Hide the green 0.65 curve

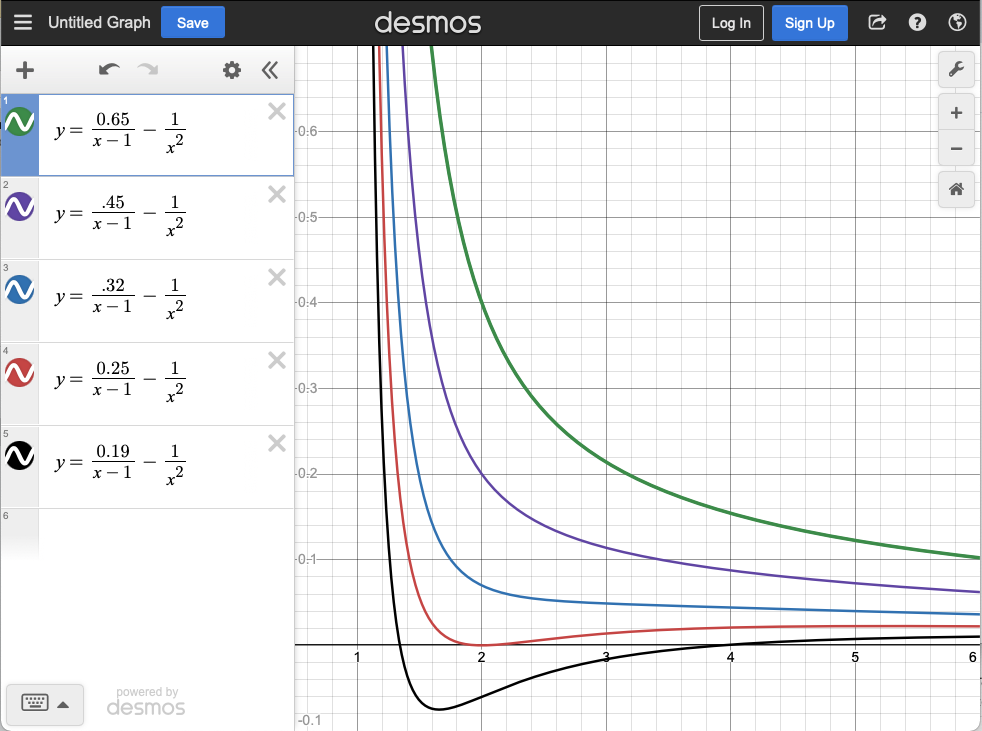point(20,123)
